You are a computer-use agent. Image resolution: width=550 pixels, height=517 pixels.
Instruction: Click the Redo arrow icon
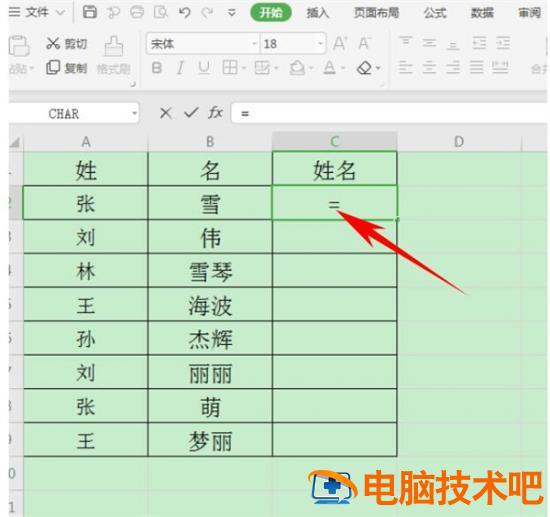207,13
